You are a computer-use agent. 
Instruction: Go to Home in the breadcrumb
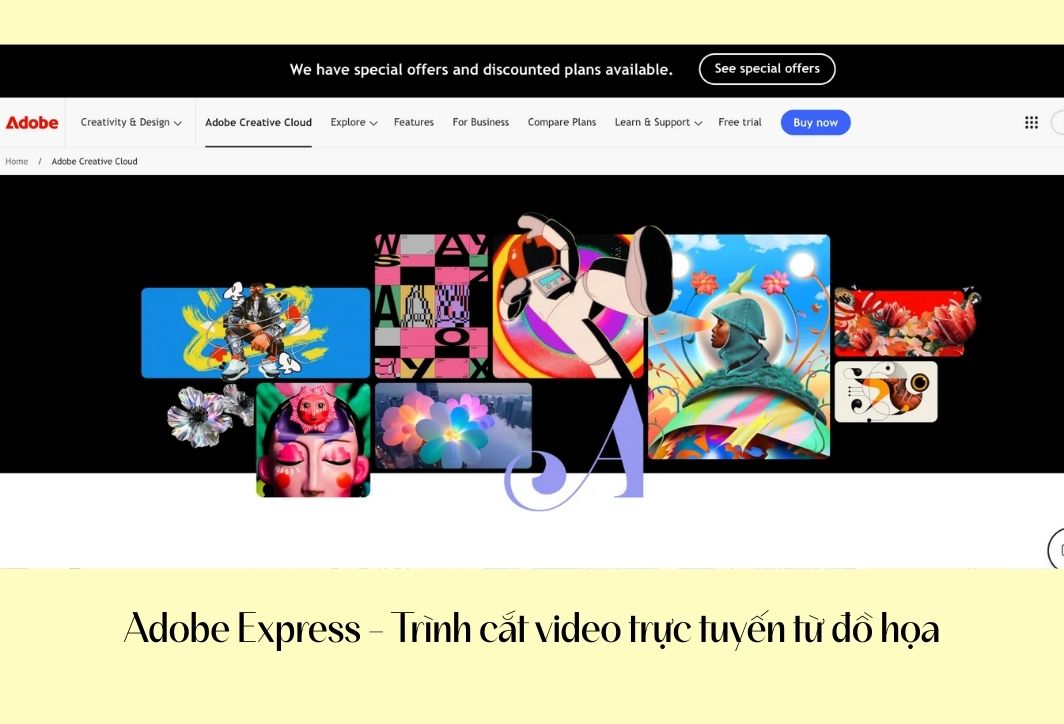[17, 161]
